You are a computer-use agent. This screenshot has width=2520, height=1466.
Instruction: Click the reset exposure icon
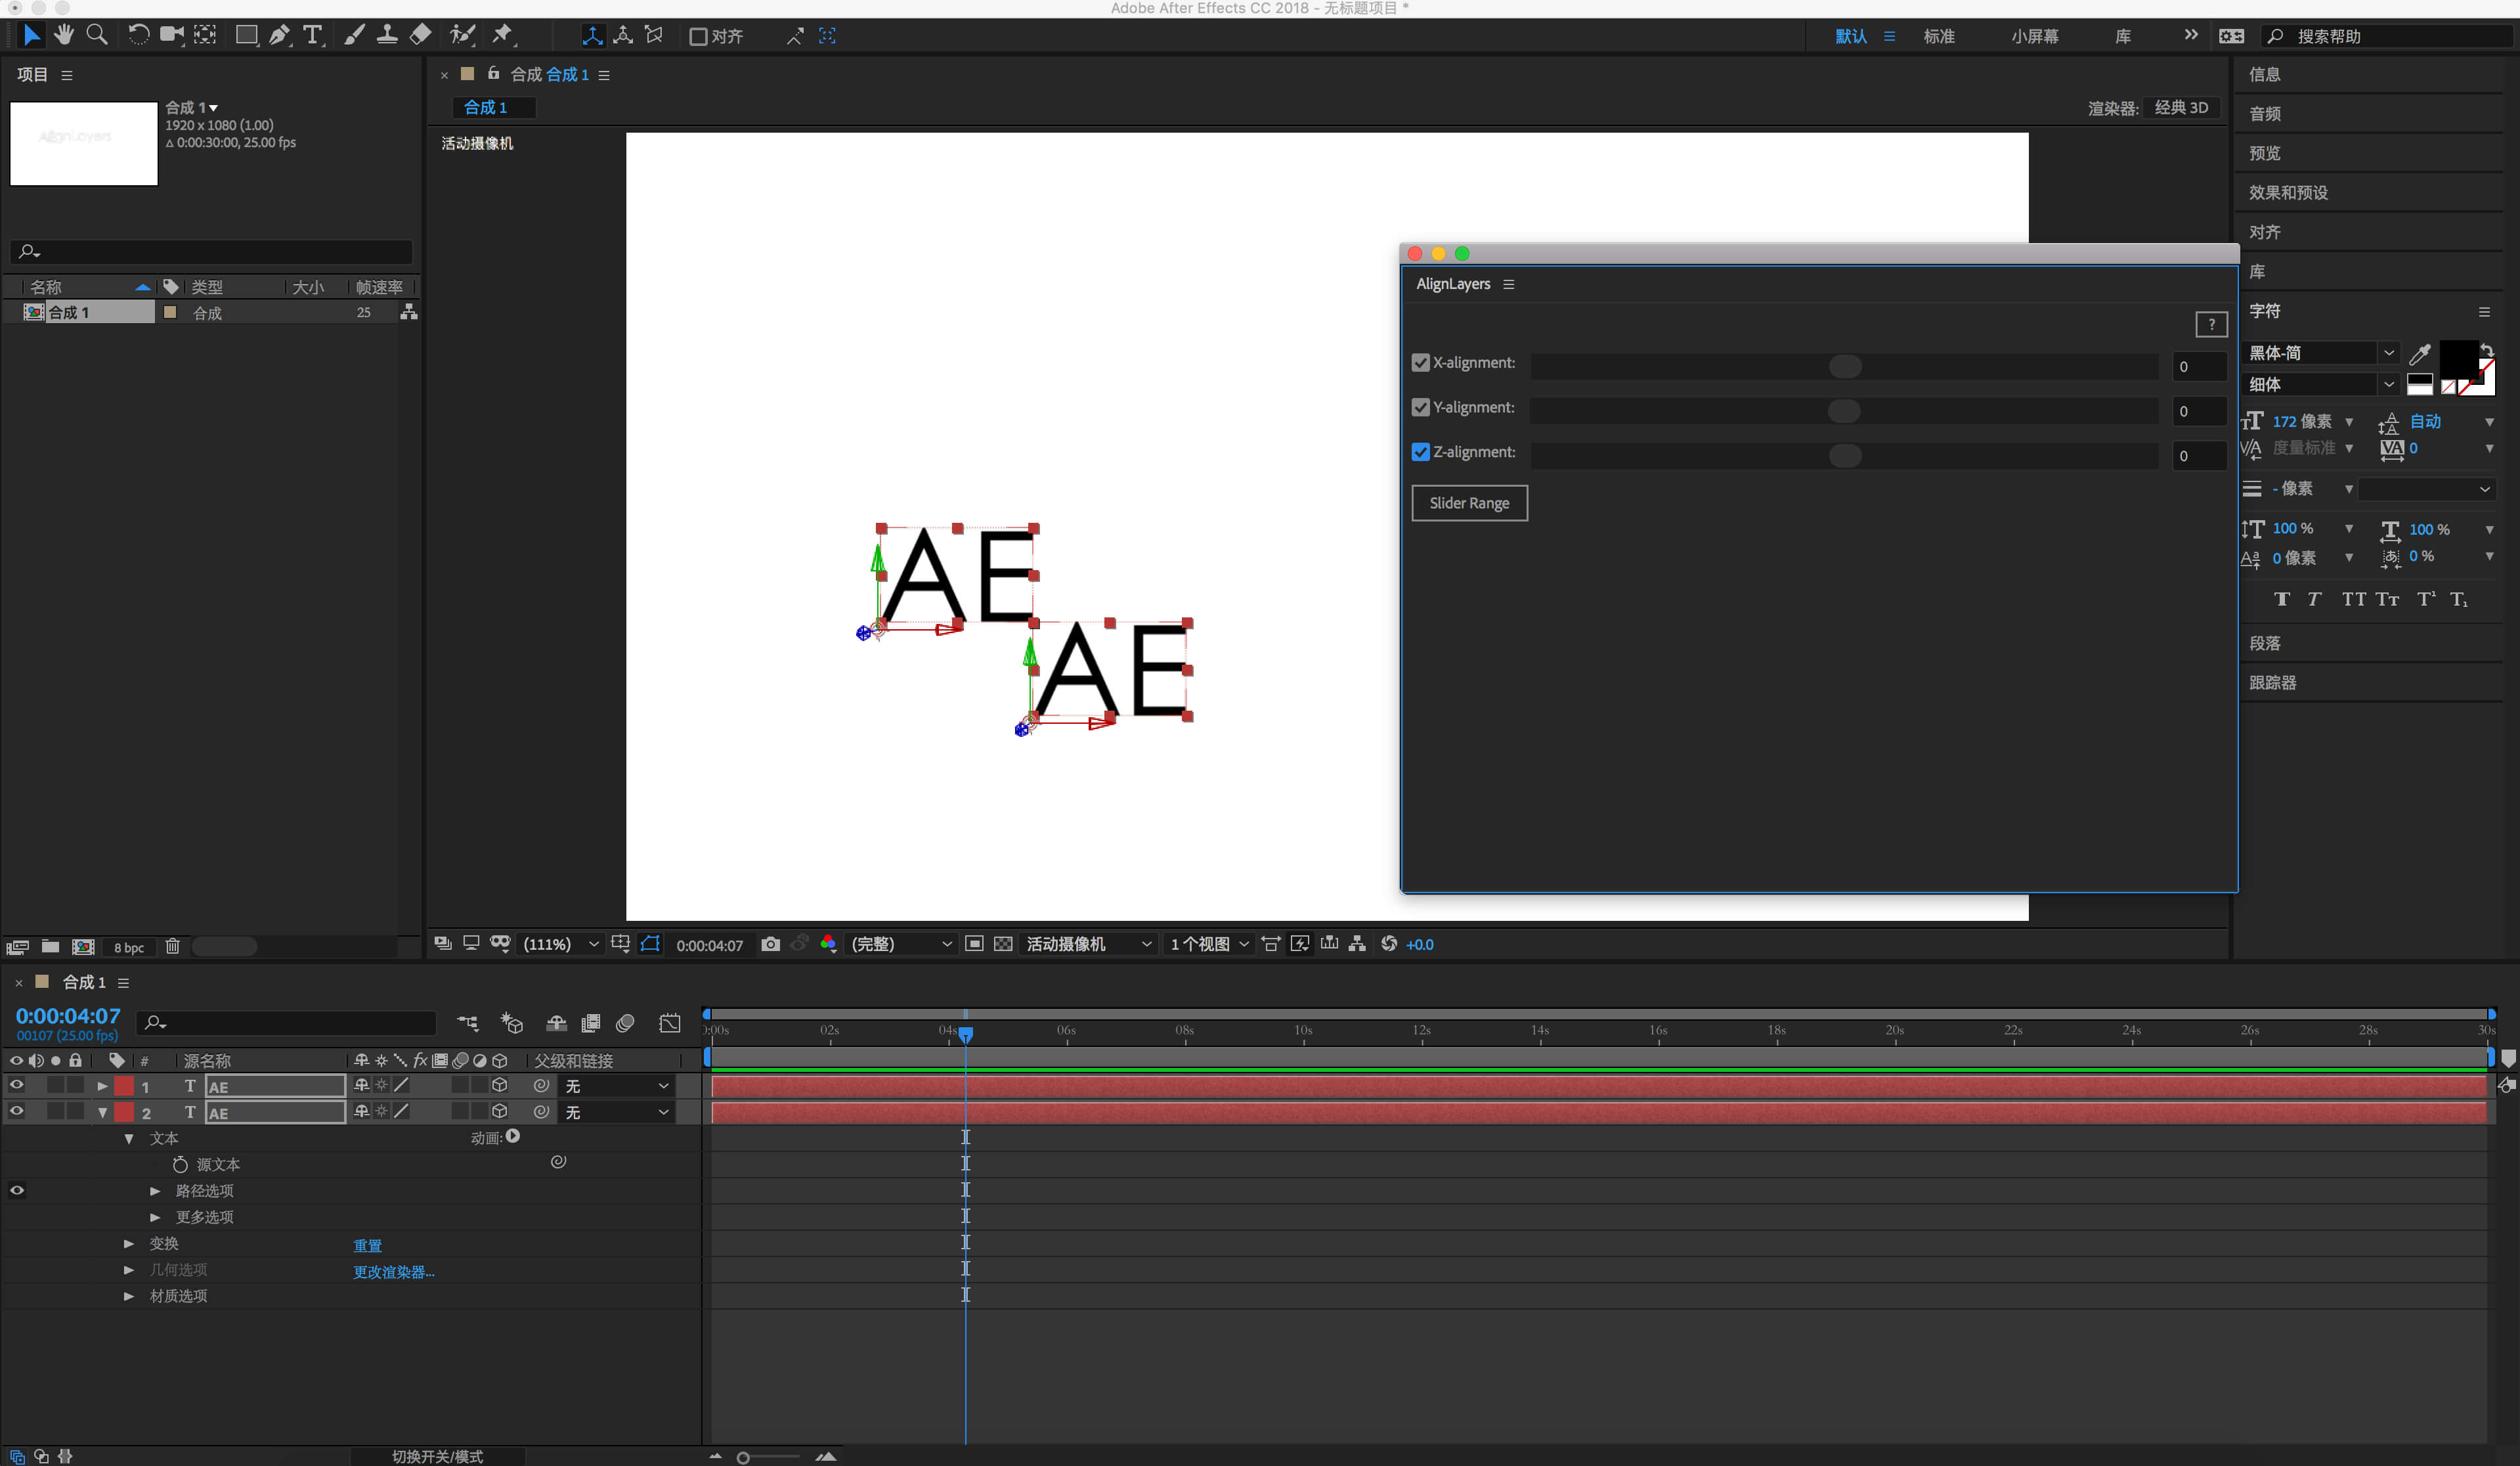[x=1389, y=944]
